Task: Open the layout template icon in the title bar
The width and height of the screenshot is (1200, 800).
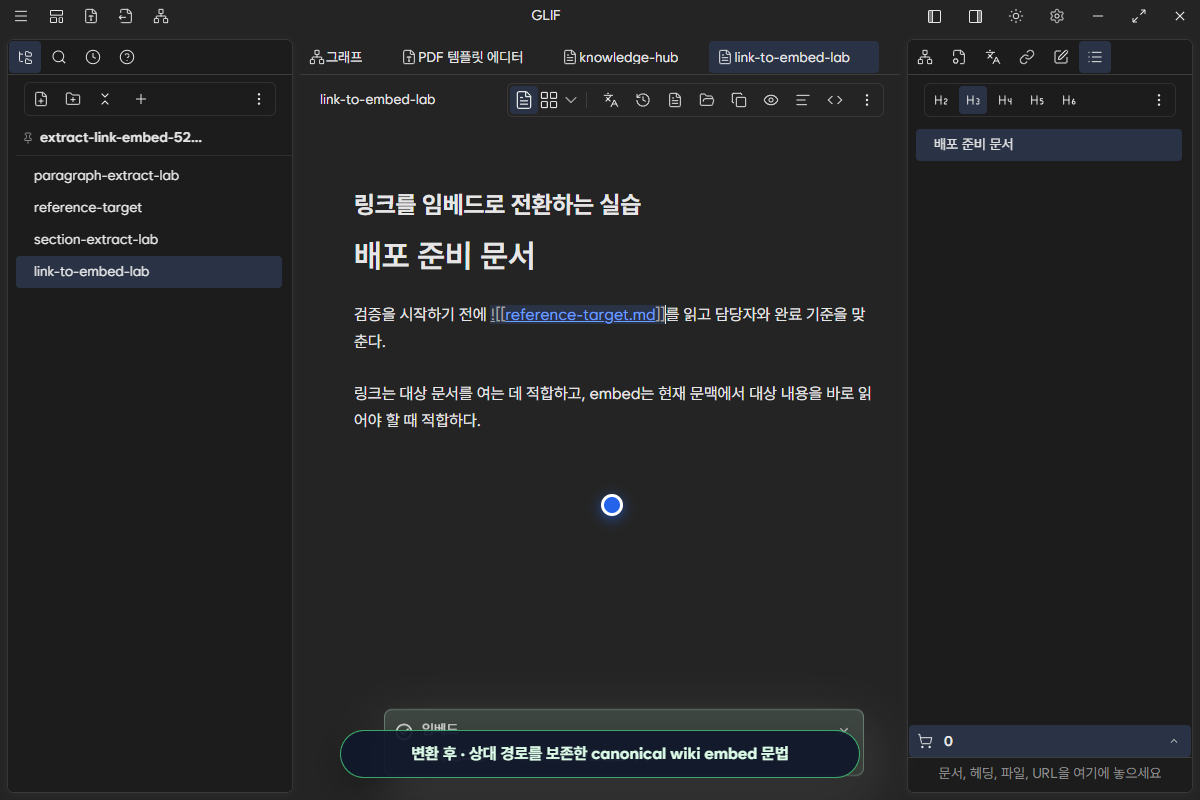Action: 57,16
